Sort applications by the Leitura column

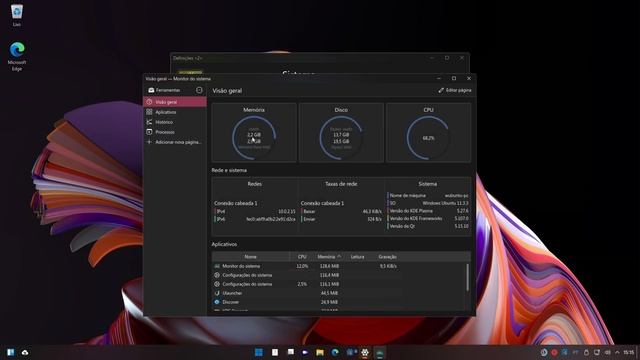tap(358, 257)
